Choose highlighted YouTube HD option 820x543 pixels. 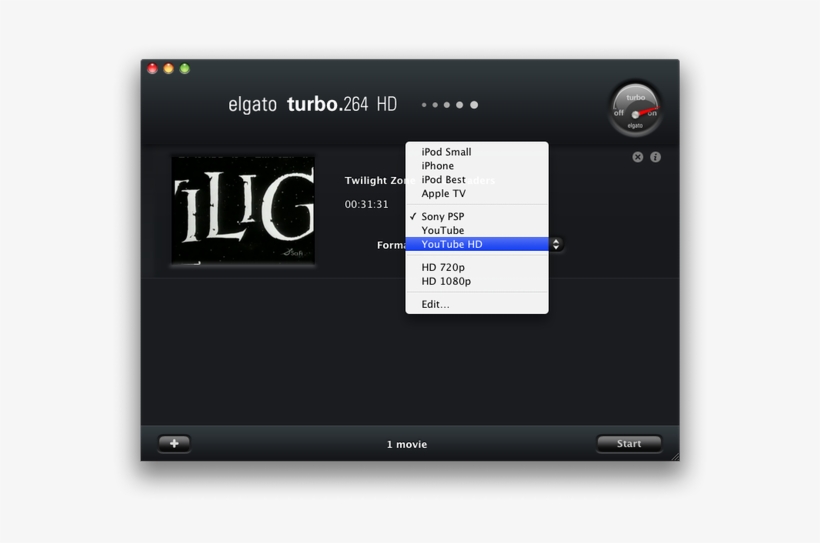click(x=452, y=244)
